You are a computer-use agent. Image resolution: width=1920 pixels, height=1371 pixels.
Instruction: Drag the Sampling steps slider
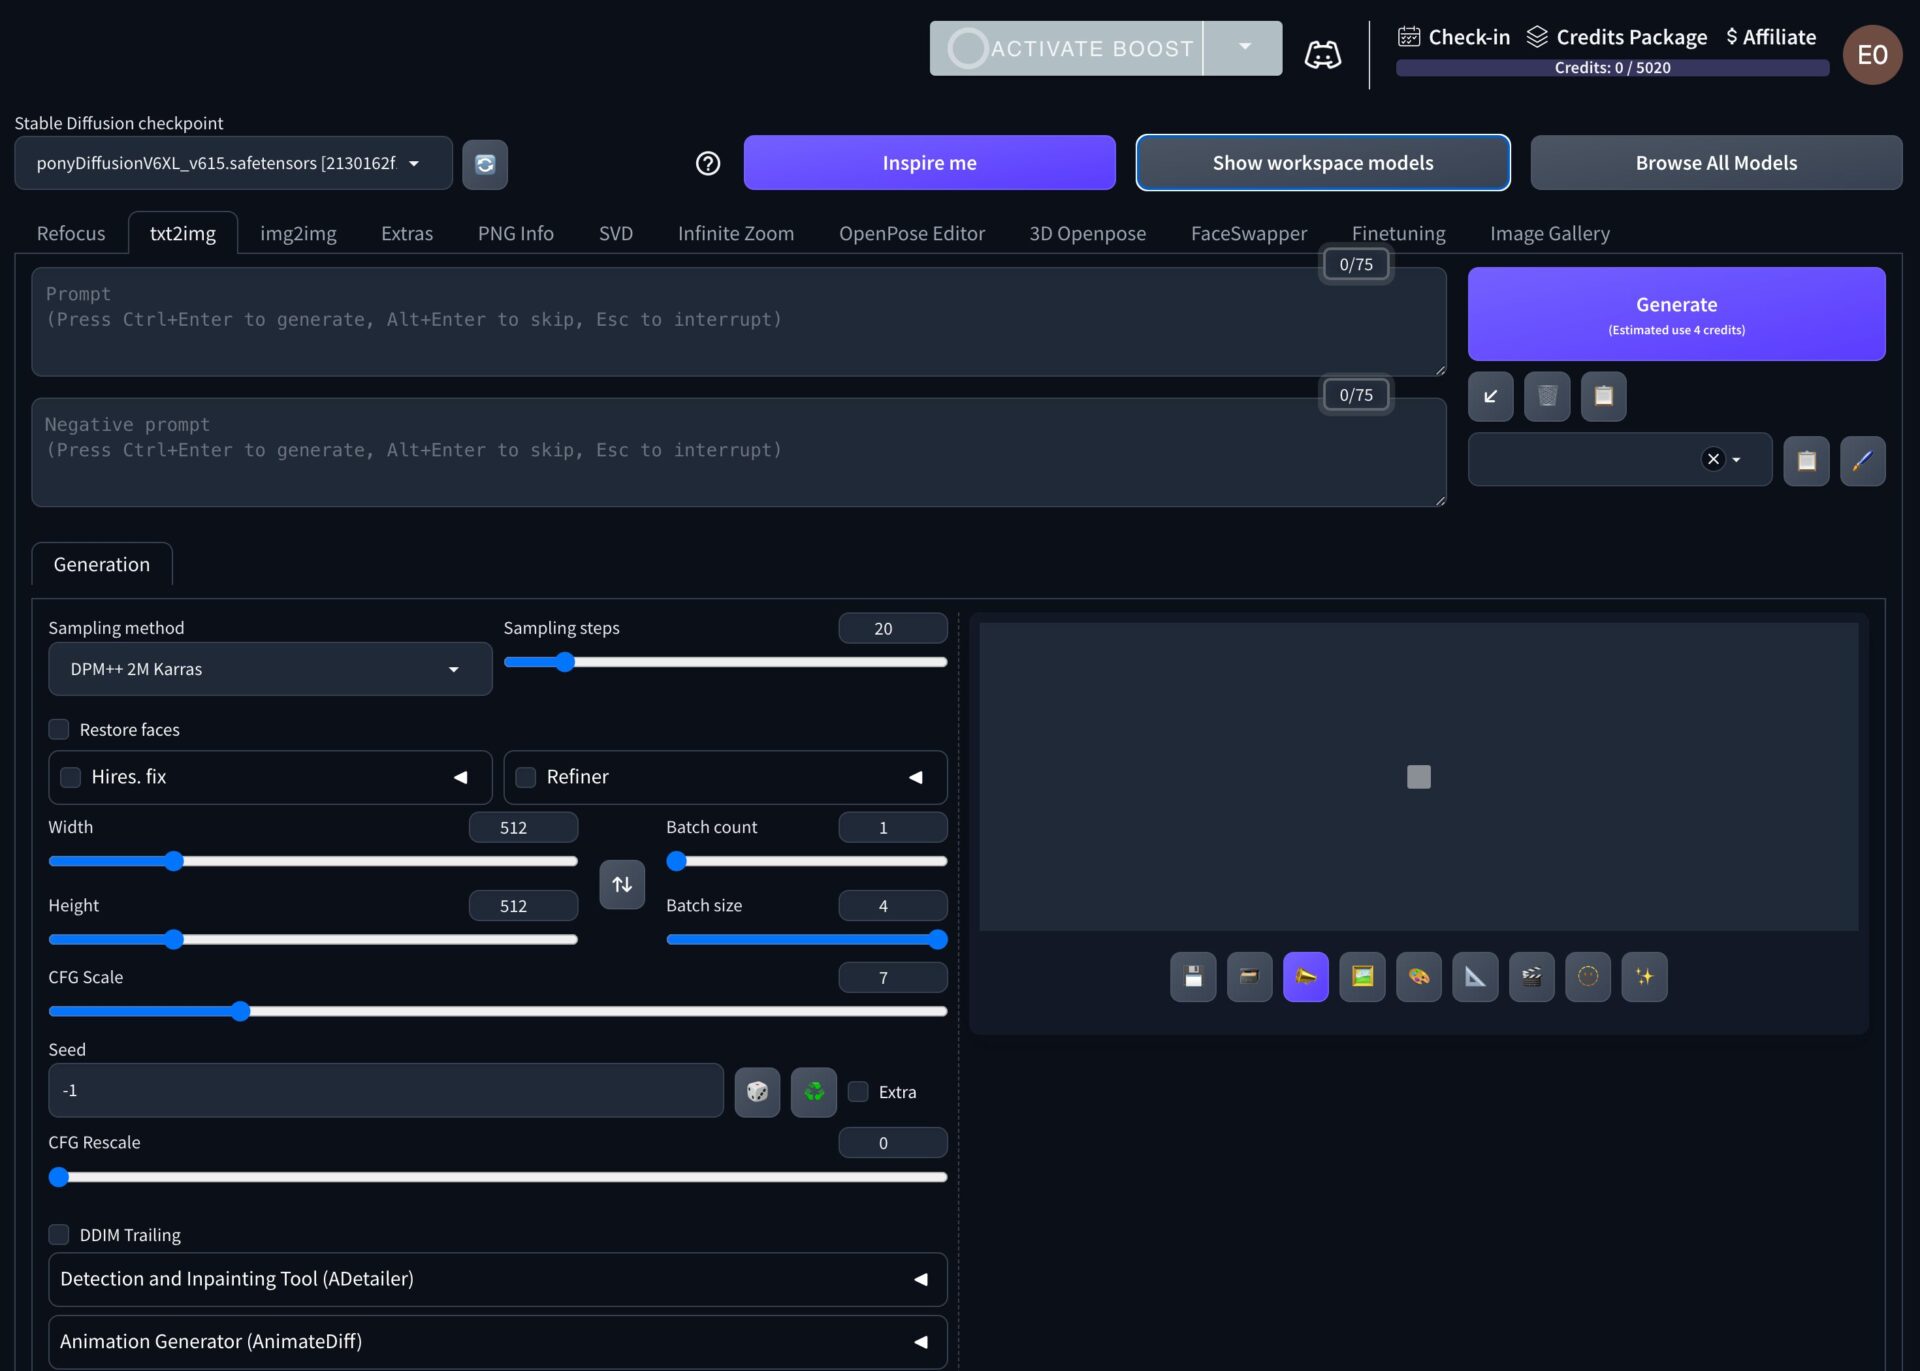tap(565, 663)
